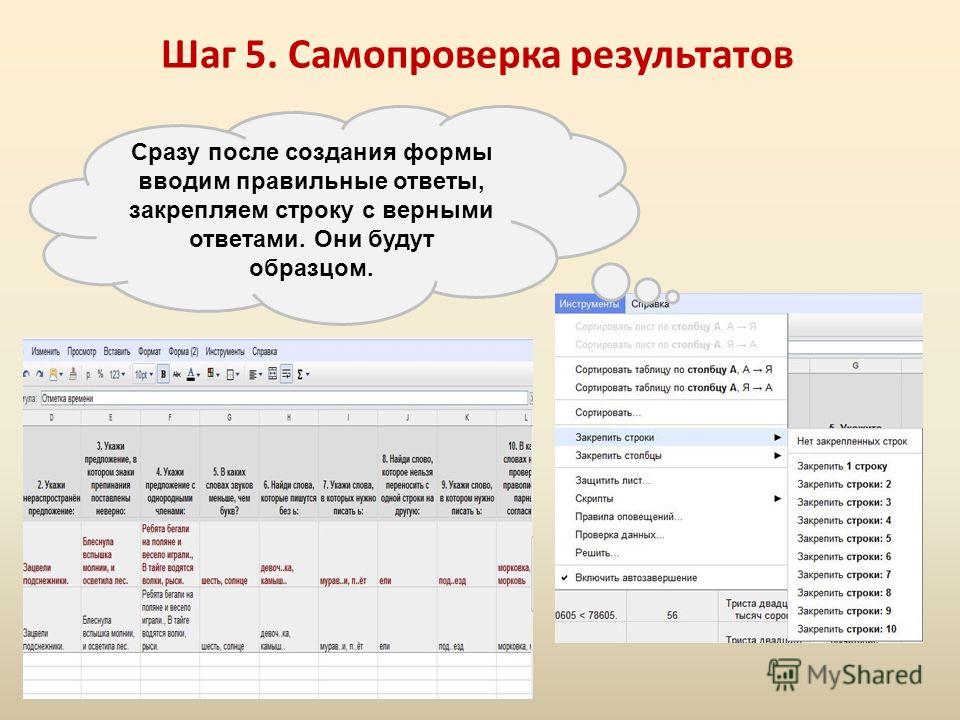This screenshot has height=720, width=960.
Task: Toggle strikethrough text formatting
Action: click(x=177, y=374)
